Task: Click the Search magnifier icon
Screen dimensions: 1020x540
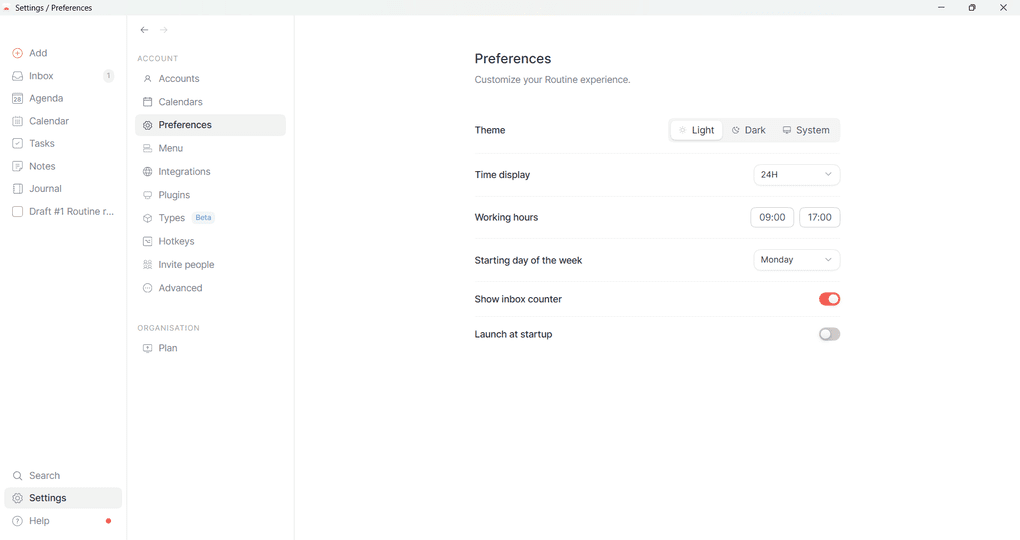Action: [x=18, y=476]
